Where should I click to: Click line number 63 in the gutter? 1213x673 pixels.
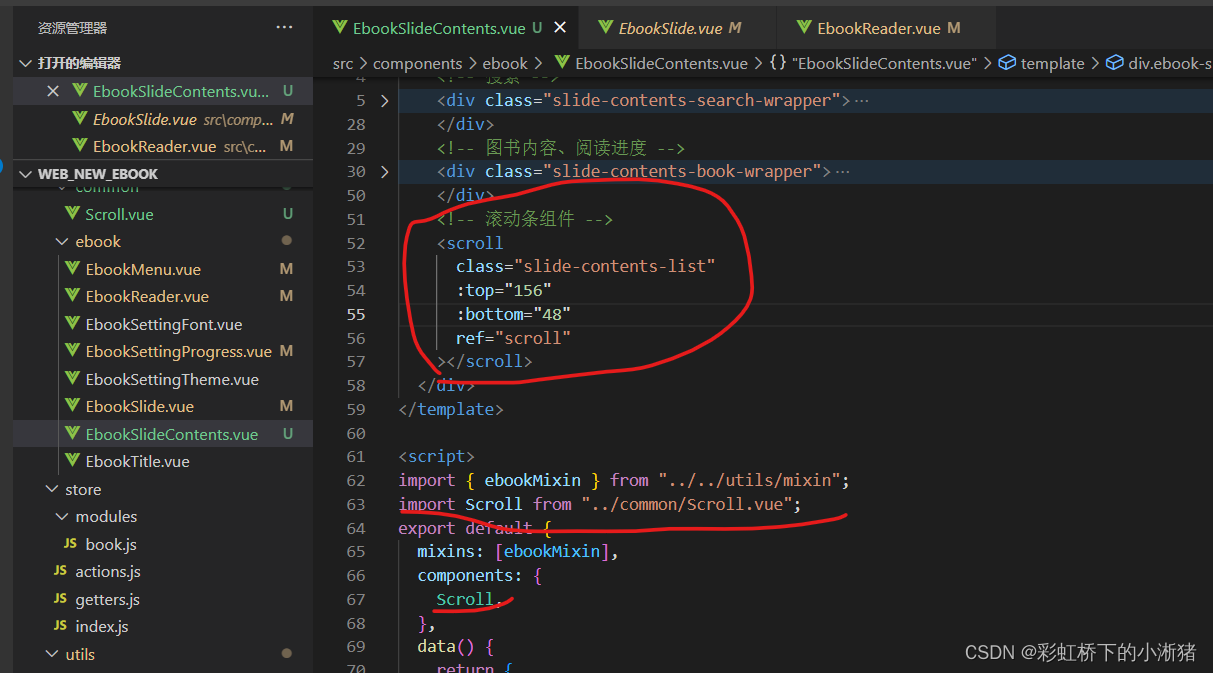(x=355, y=504)
